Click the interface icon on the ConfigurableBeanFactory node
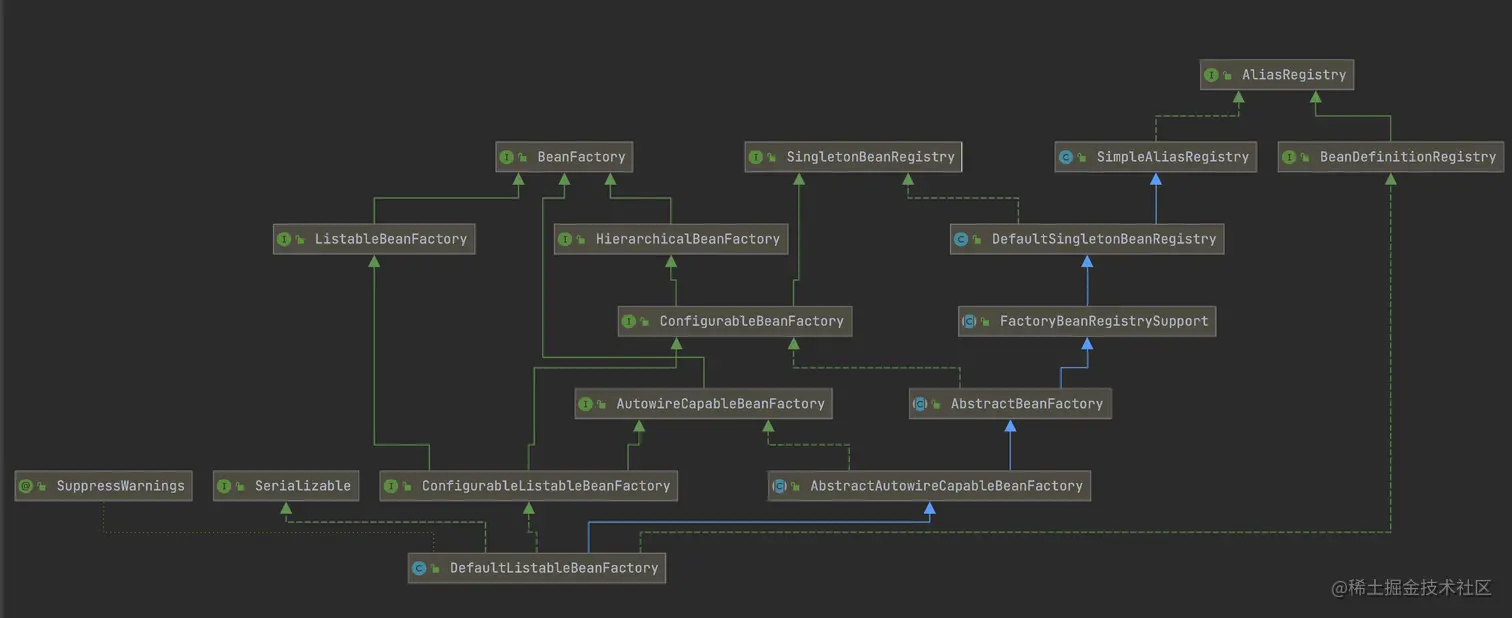 tap(629, 321)
